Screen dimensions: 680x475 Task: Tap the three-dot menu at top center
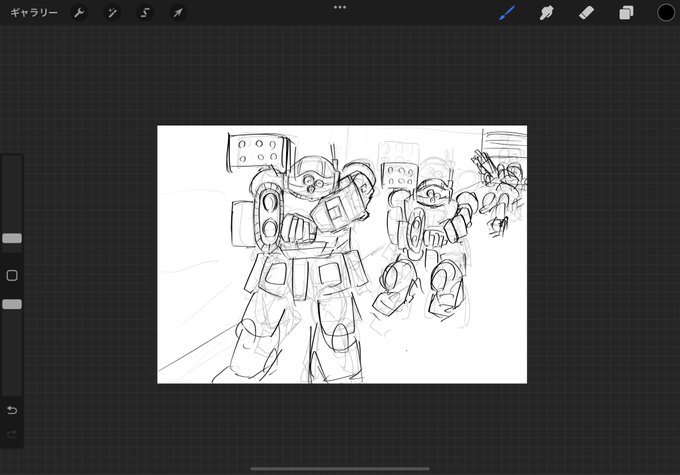pyautogui.click(x=340, y=7)
